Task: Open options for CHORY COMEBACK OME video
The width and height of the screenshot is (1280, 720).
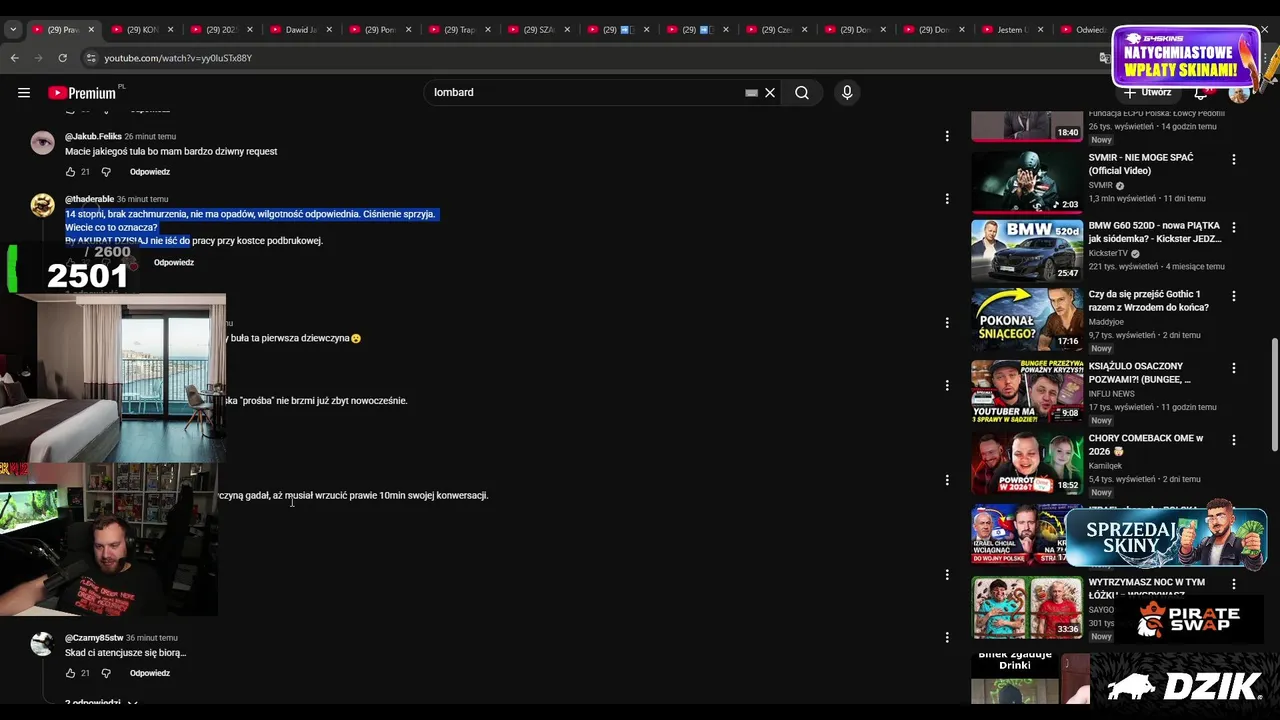Action: coord(1234,440)
